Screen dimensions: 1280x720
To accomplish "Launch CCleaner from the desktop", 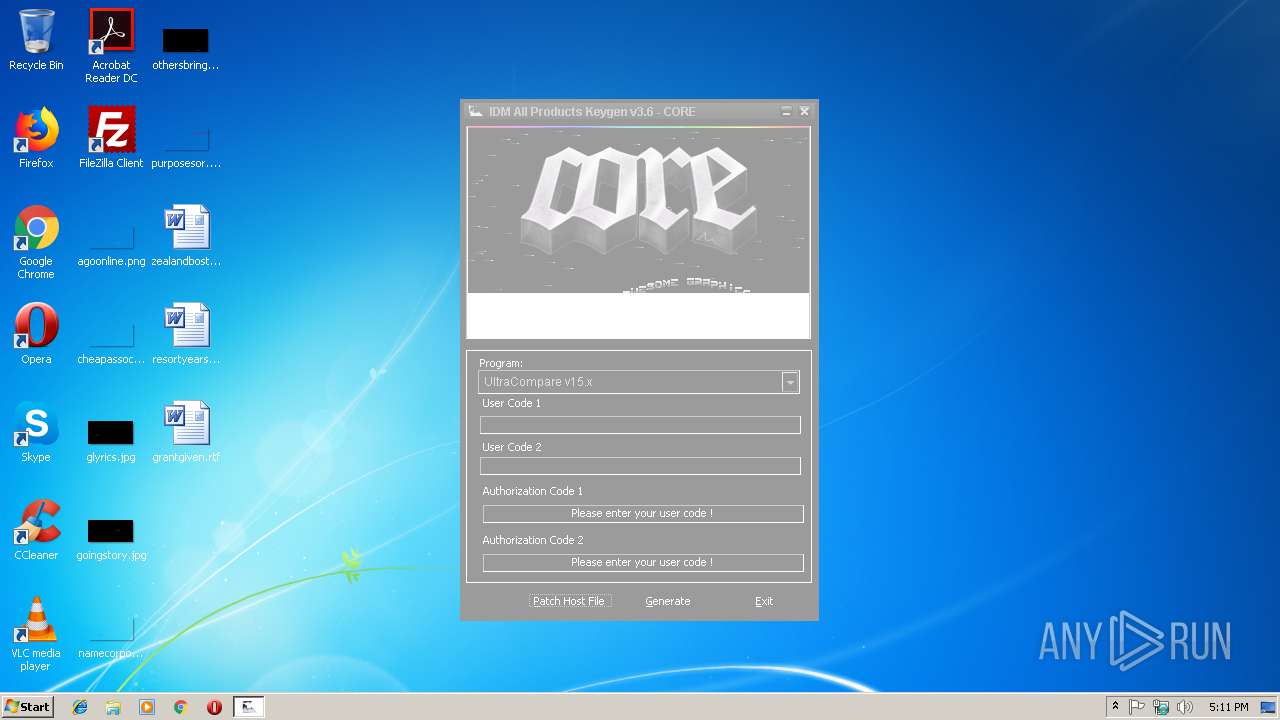I will point(36,530).
